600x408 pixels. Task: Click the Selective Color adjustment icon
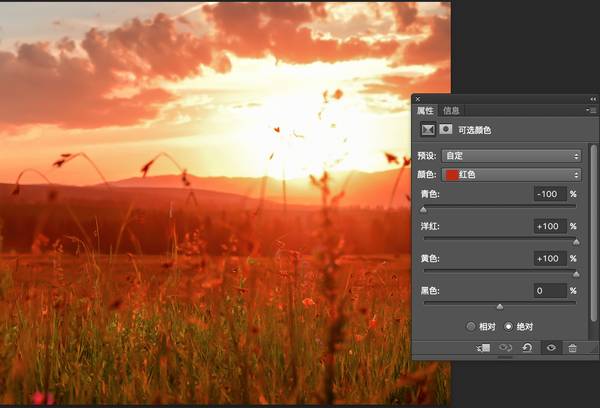pyautogui.click(x=428, y=130)
